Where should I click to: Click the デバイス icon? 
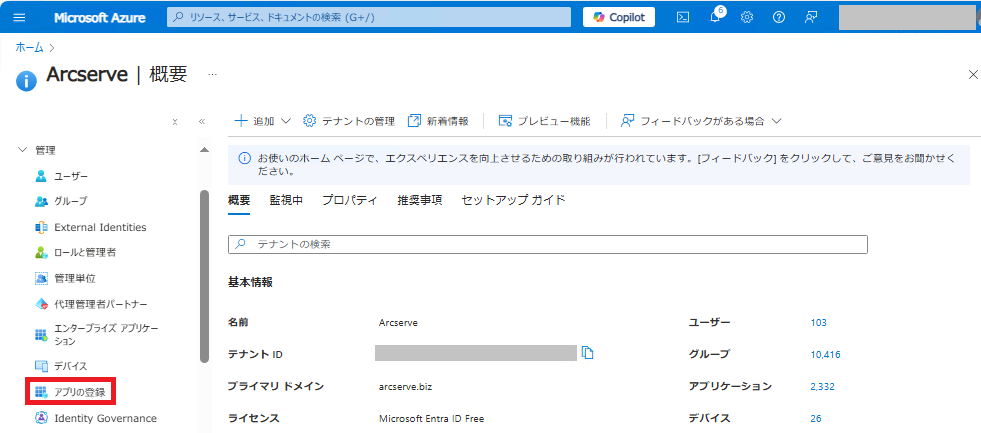click(x=41, y=366)
